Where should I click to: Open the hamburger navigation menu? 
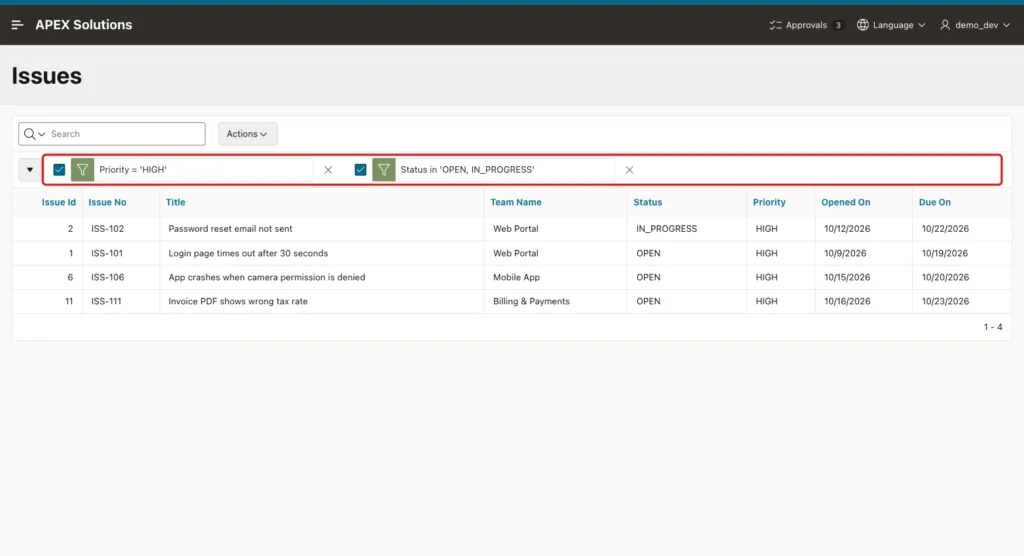(18, 25)
